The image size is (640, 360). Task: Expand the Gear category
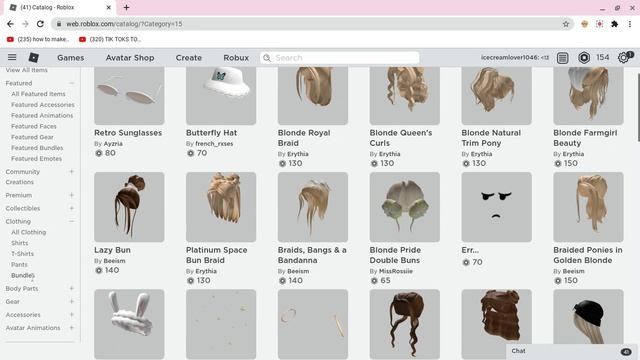[71, 301]
